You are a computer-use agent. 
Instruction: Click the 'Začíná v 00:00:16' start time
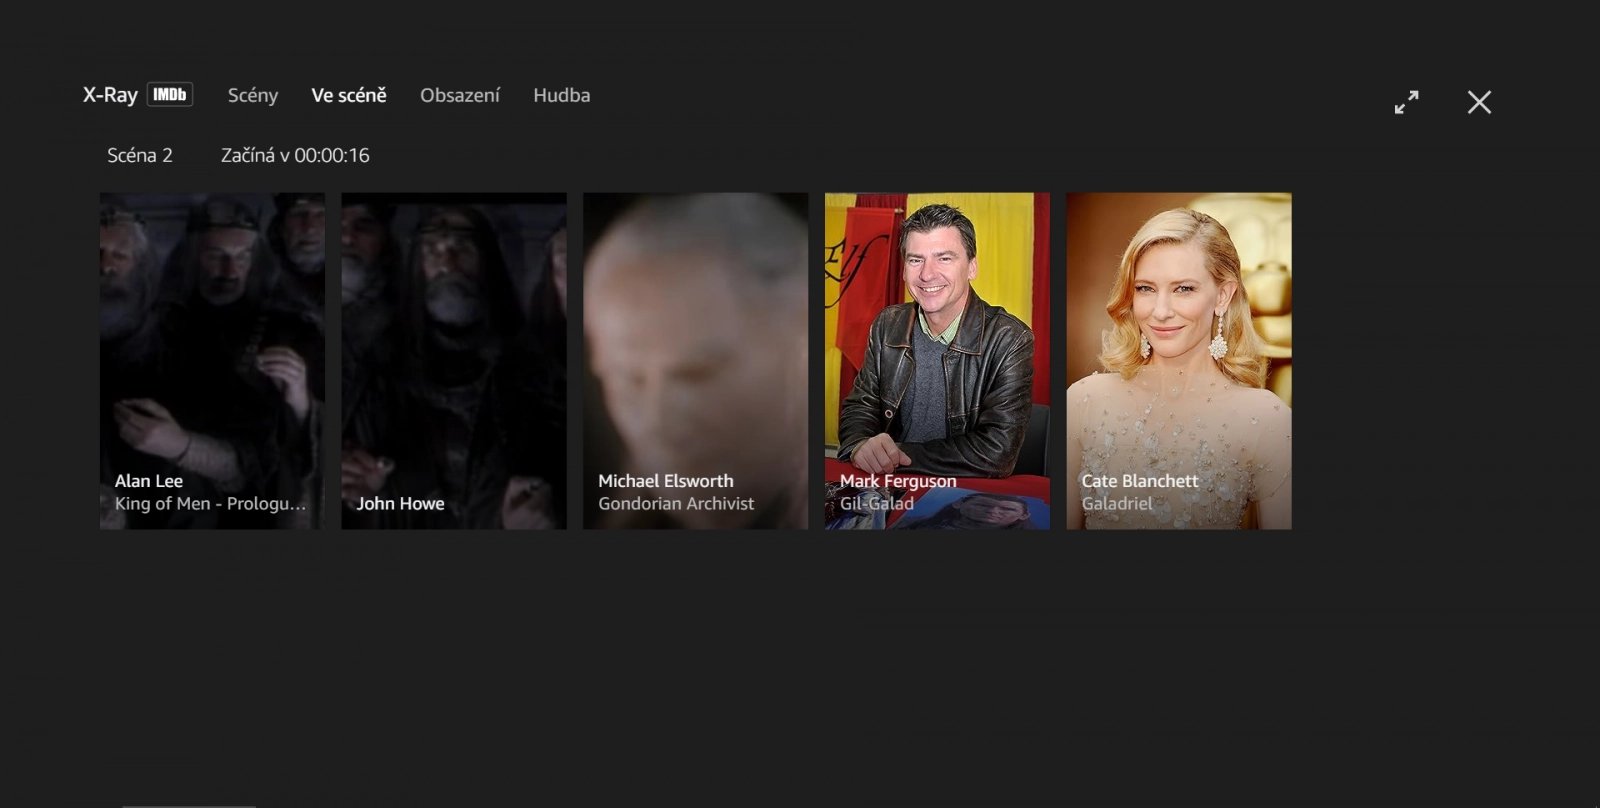tap(295, 155)
